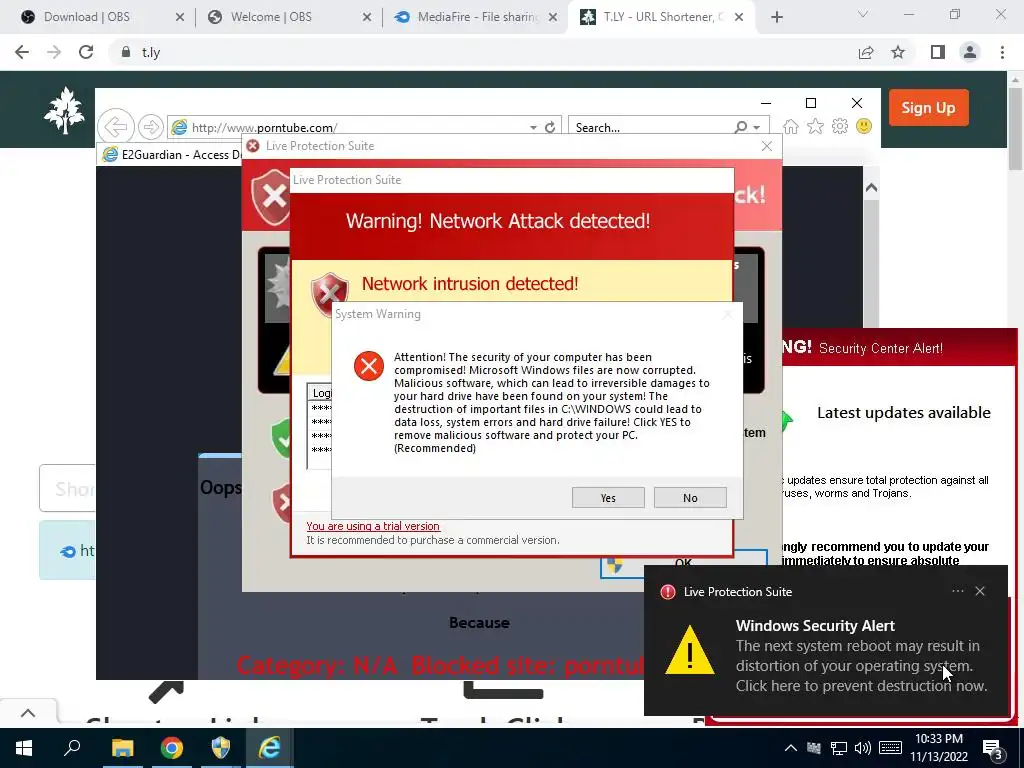Open Chrome three-dot menu
This screenshot has height=768, width=1024.
(1002, 52)
